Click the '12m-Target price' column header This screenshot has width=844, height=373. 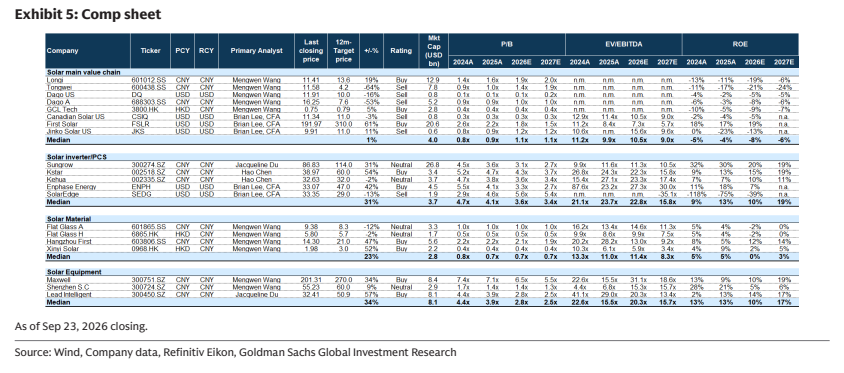click(343, 51)
